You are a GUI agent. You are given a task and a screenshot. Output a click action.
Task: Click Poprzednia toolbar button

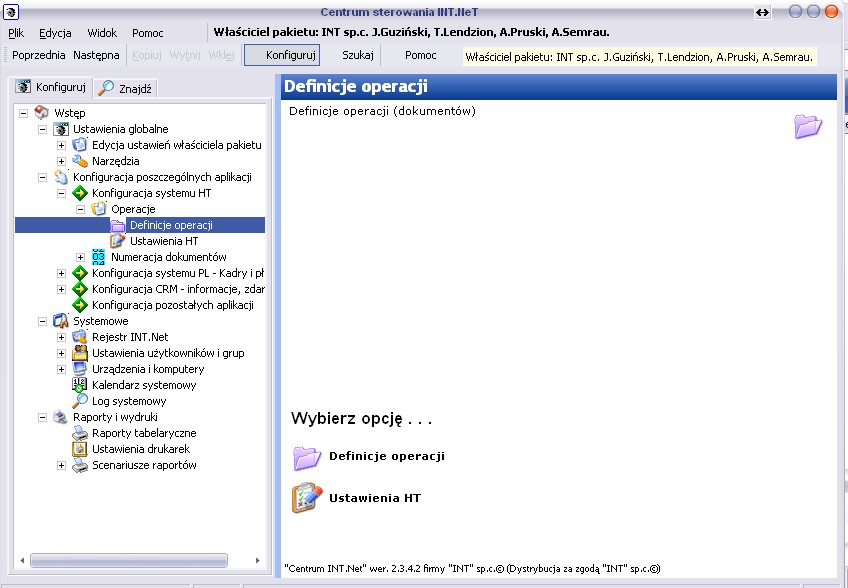pyautogui.click(x=38, y=55)
